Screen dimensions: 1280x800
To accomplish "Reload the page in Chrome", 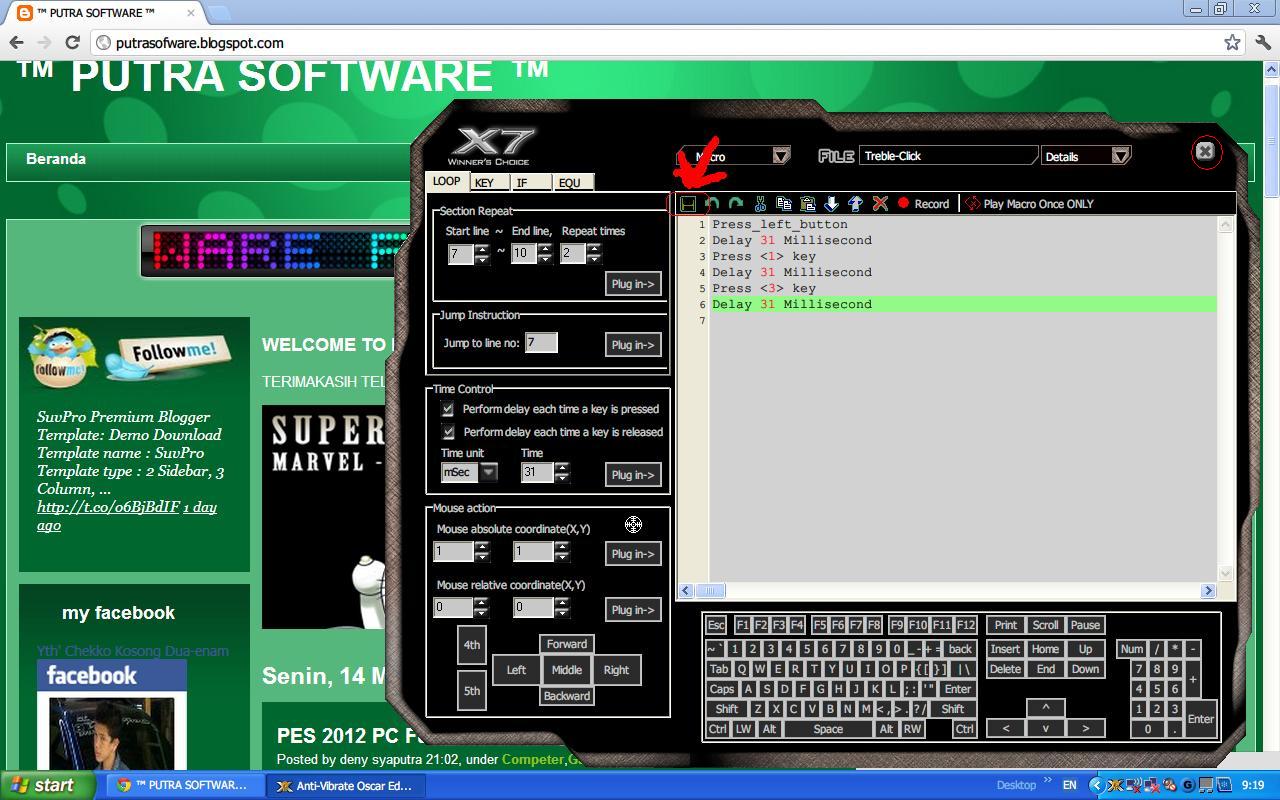I will 72,42.
